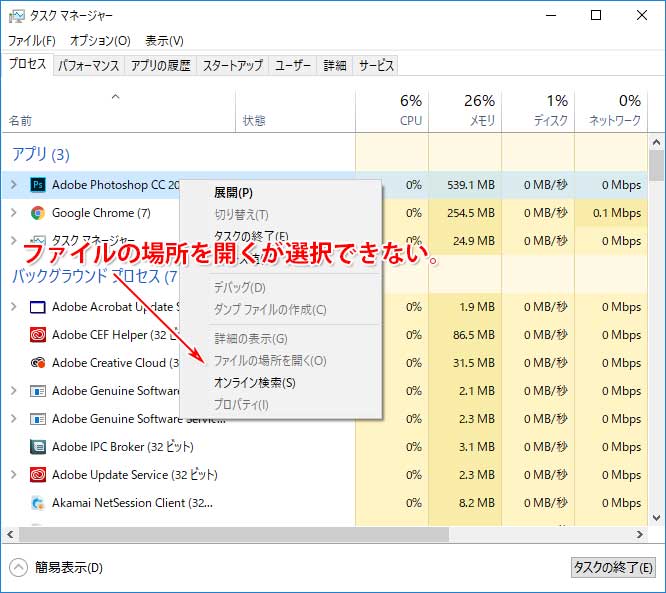
Task: Select the プロセス tab
Action: point(28,64)
